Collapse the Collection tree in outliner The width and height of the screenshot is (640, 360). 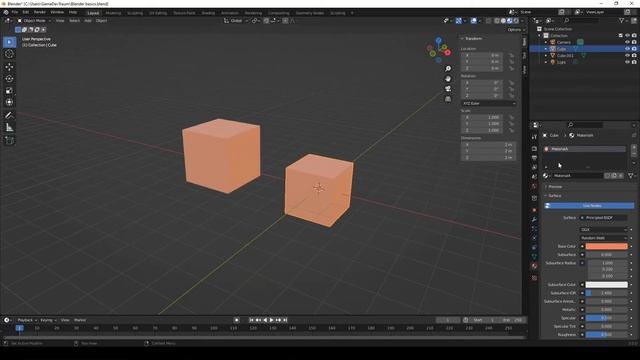540,36
